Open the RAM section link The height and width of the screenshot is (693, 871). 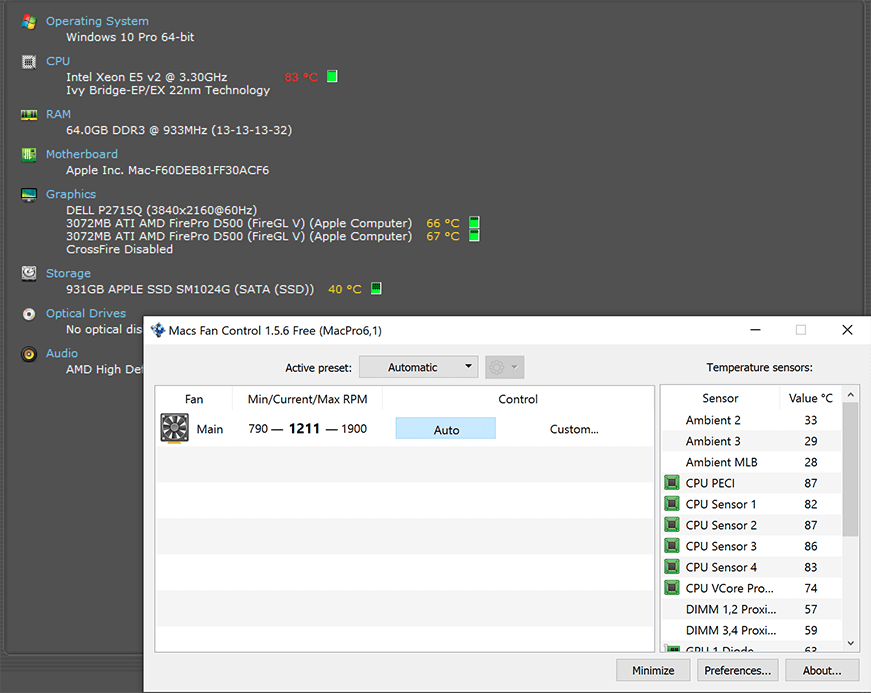coord(58,114)
